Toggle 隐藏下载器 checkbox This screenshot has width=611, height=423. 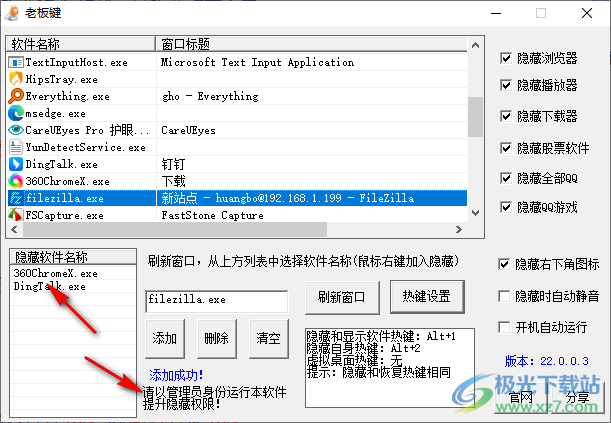click(x=505, y=116)
